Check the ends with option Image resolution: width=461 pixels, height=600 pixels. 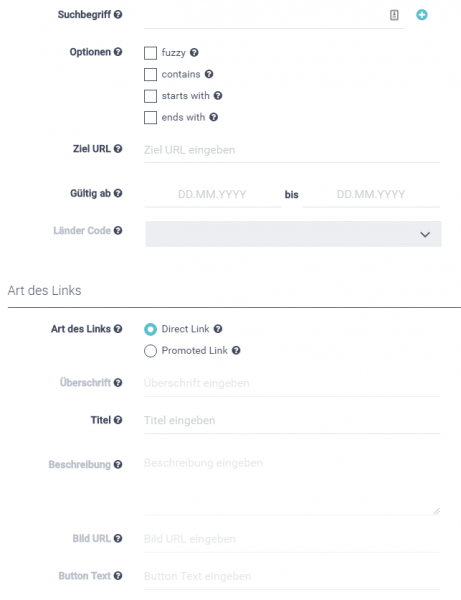click(x=150, y=117)
